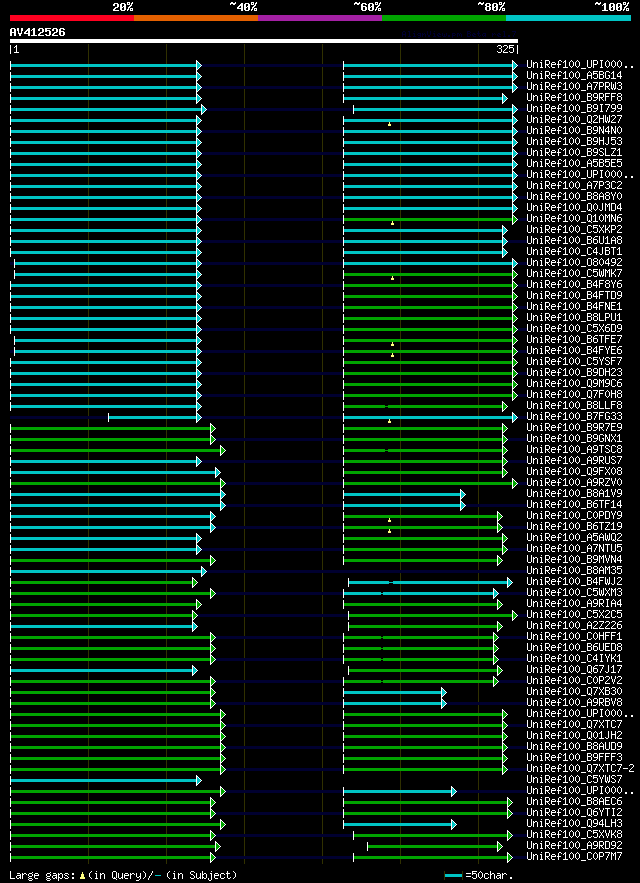Select the UniRef100_B4FNE1 label

(574, 307)
